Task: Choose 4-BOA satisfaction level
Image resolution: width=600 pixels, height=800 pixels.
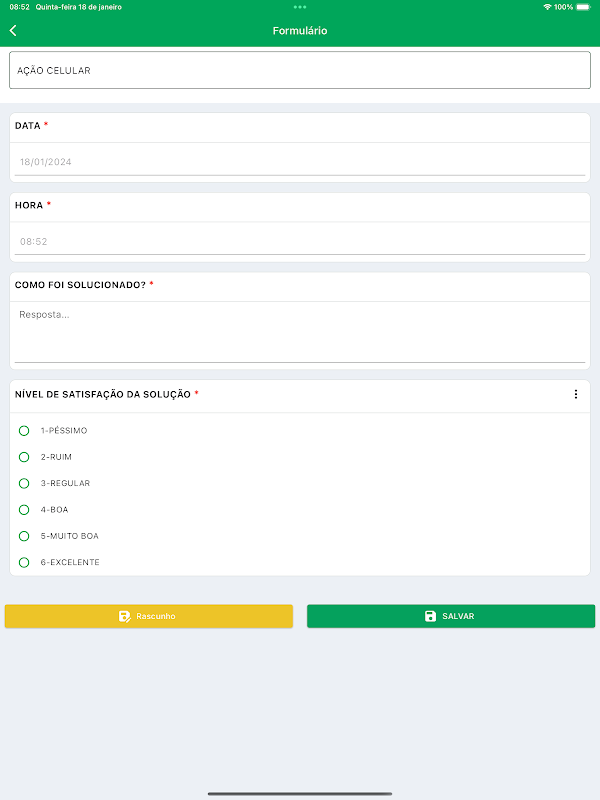Action: (x=24, y=510)
